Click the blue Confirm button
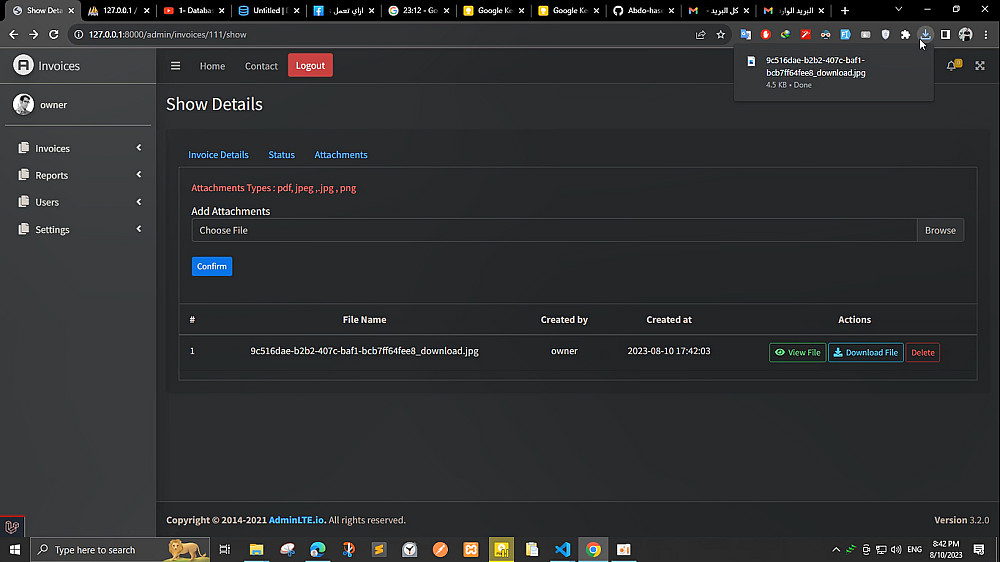 (x=212, y=266)
